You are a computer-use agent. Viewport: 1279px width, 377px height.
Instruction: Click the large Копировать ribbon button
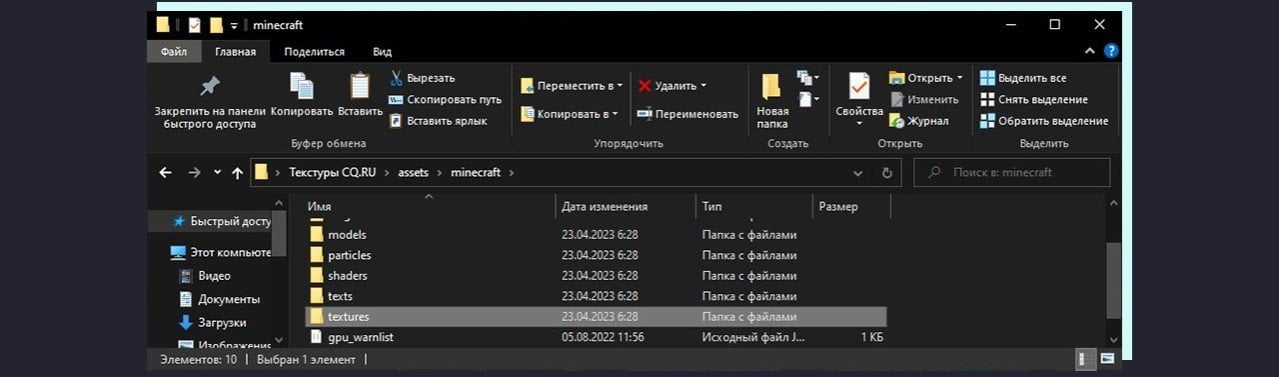click(301, 96)
